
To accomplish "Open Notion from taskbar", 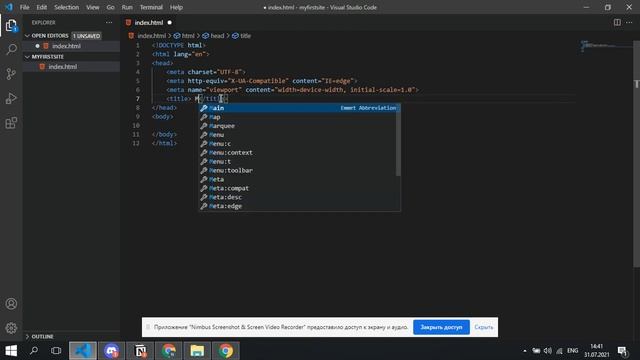I will click(140, 351).
